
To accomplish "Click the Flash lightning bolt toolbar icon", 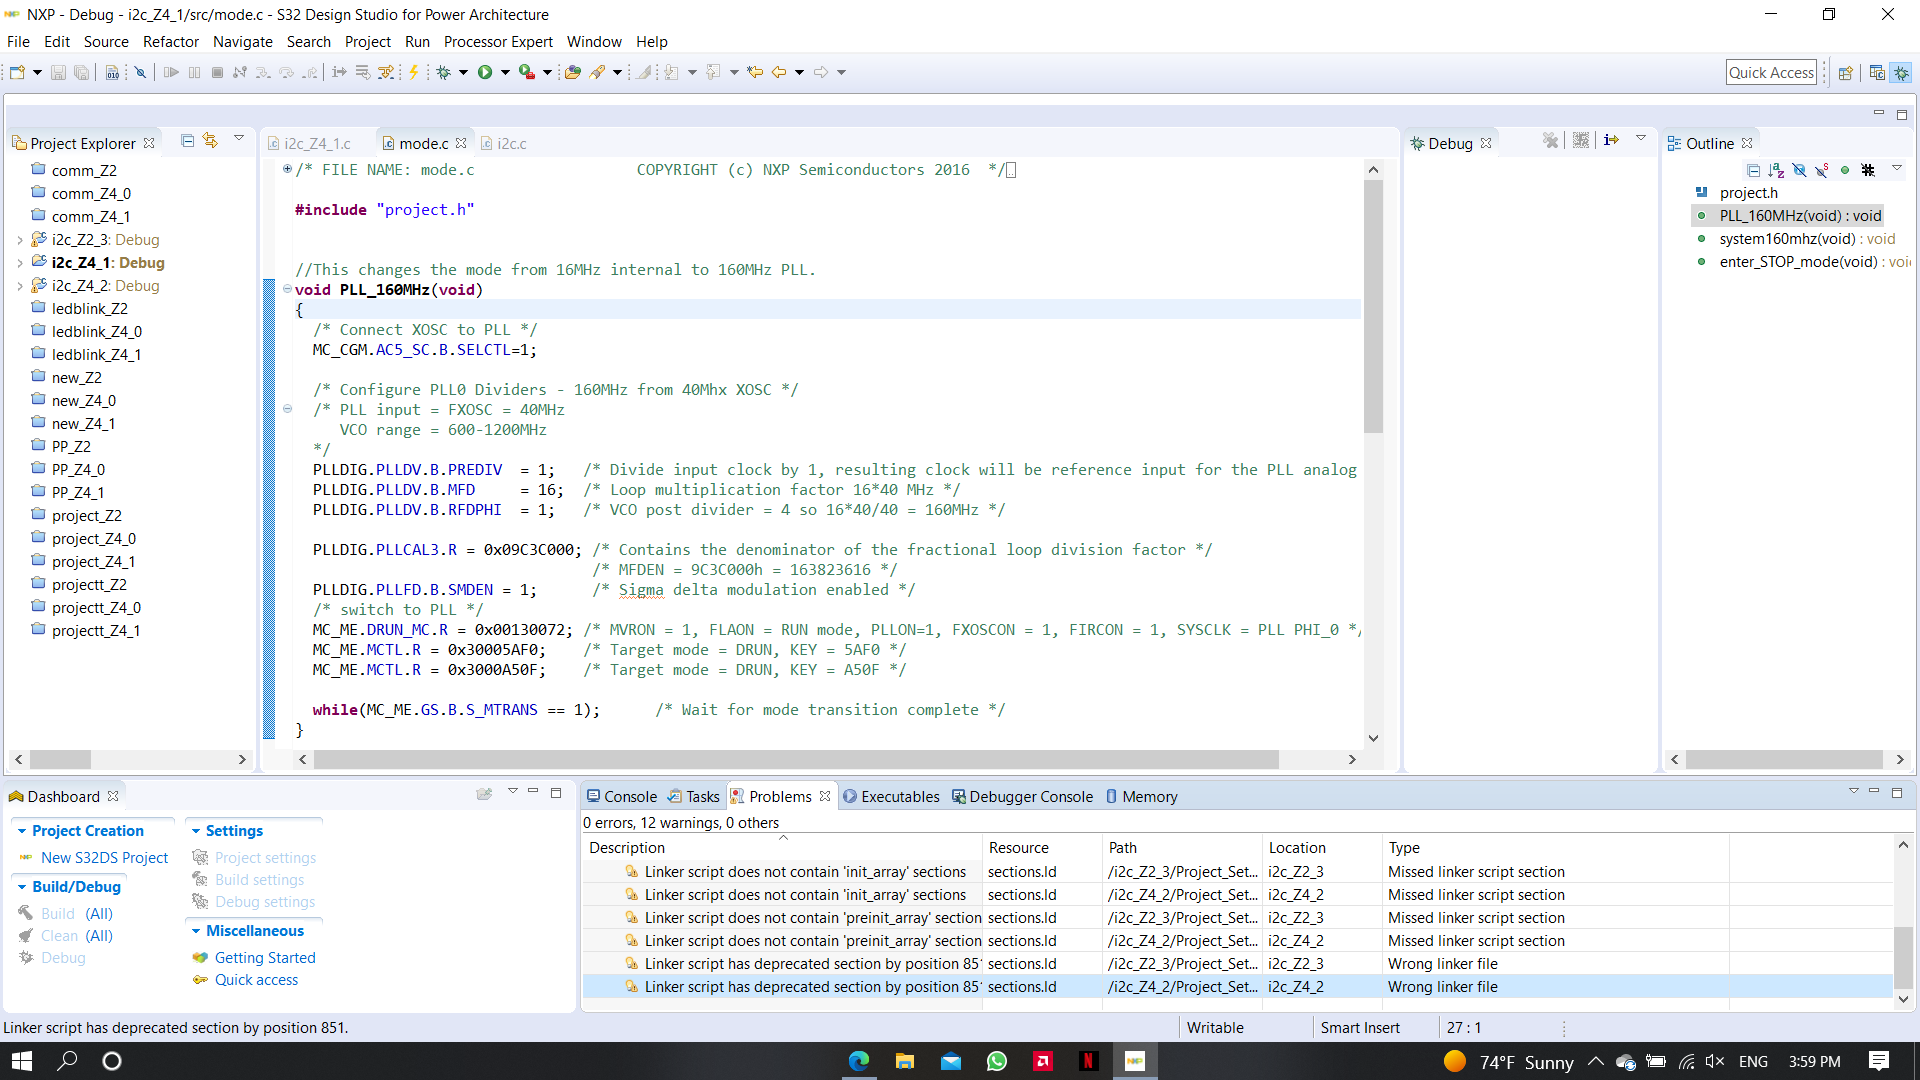I will click(x=413, y=72).
